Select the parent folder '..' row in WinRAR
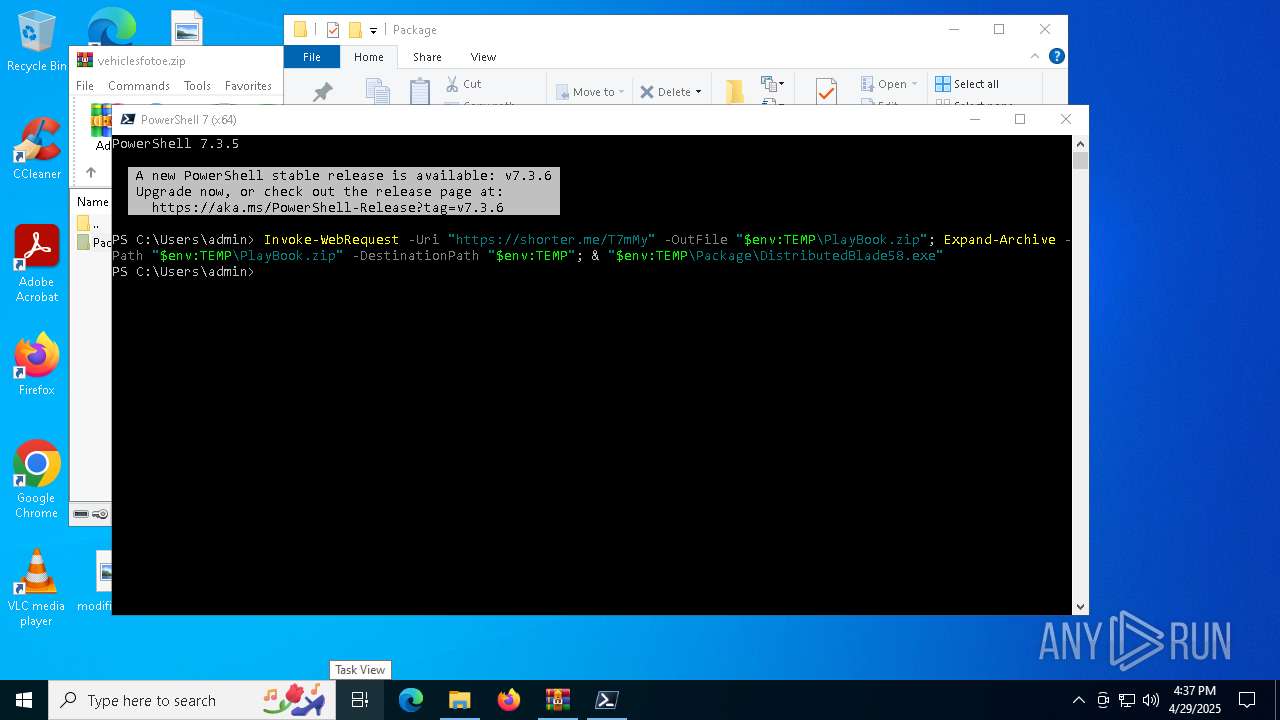The width and height of the screenshot is (1280, 720). point(92,223)
